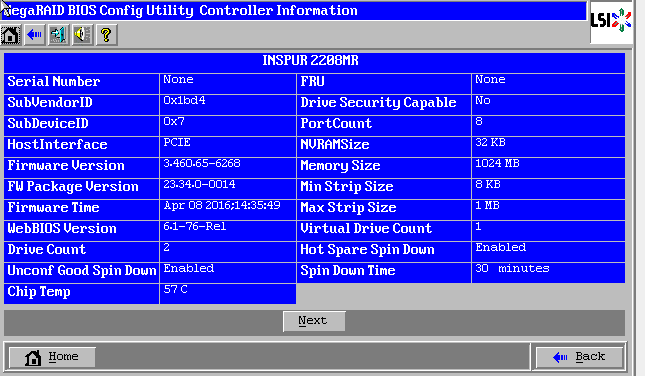Click the Home house icon in toolbar
The image size is (645, 376).
pos(11,35)
